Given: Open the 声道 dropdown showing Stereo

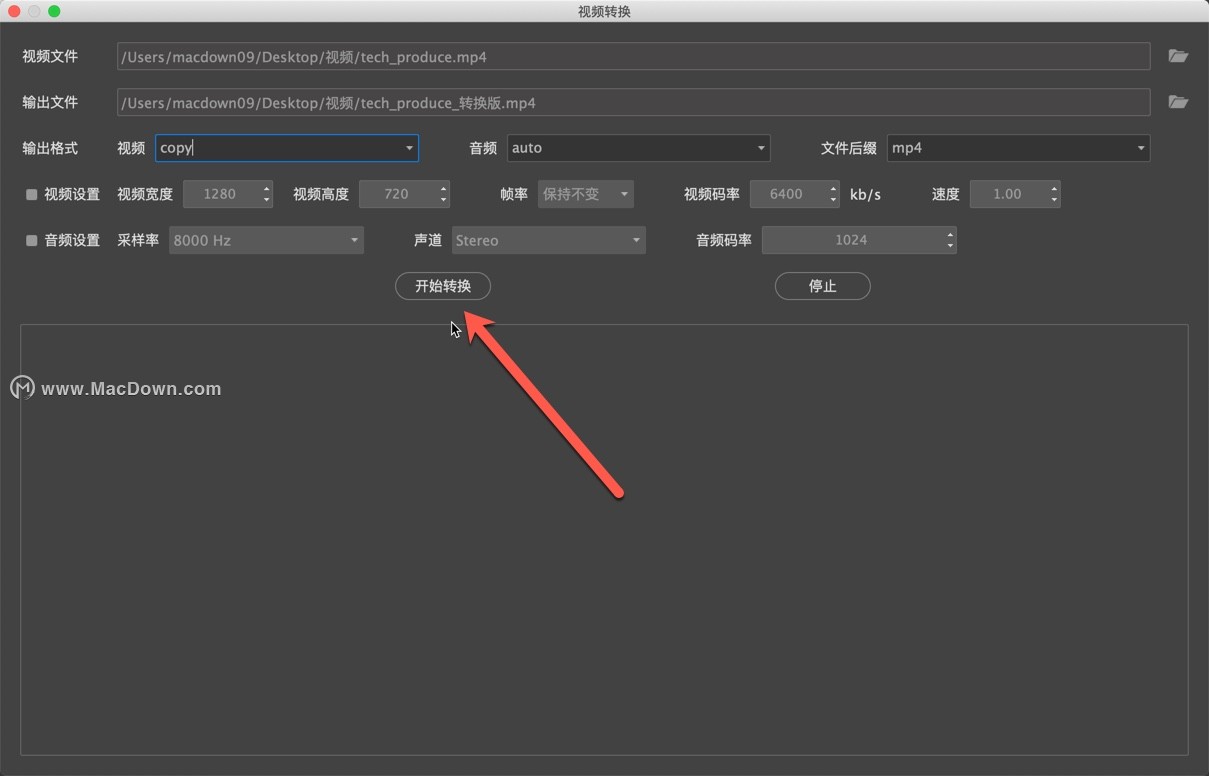Looking at the screenshot, I should (548, 240).
